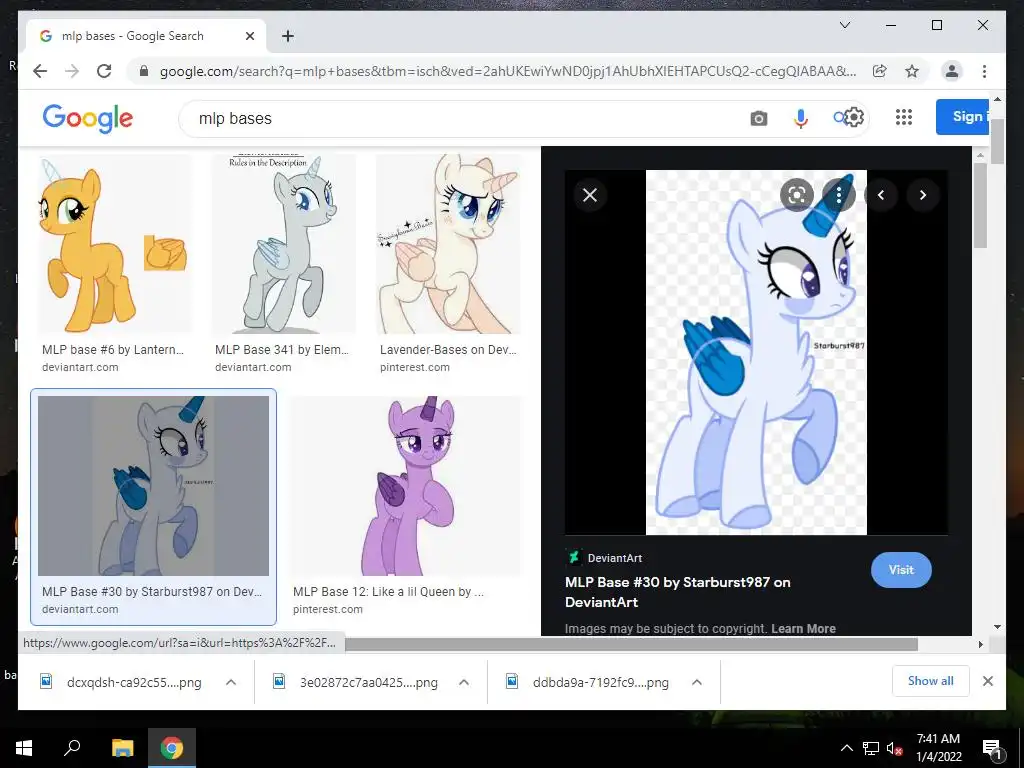1024x768 pixels.
Task: Click the MLP Base 12 caption text
Action: coord(389,592)
